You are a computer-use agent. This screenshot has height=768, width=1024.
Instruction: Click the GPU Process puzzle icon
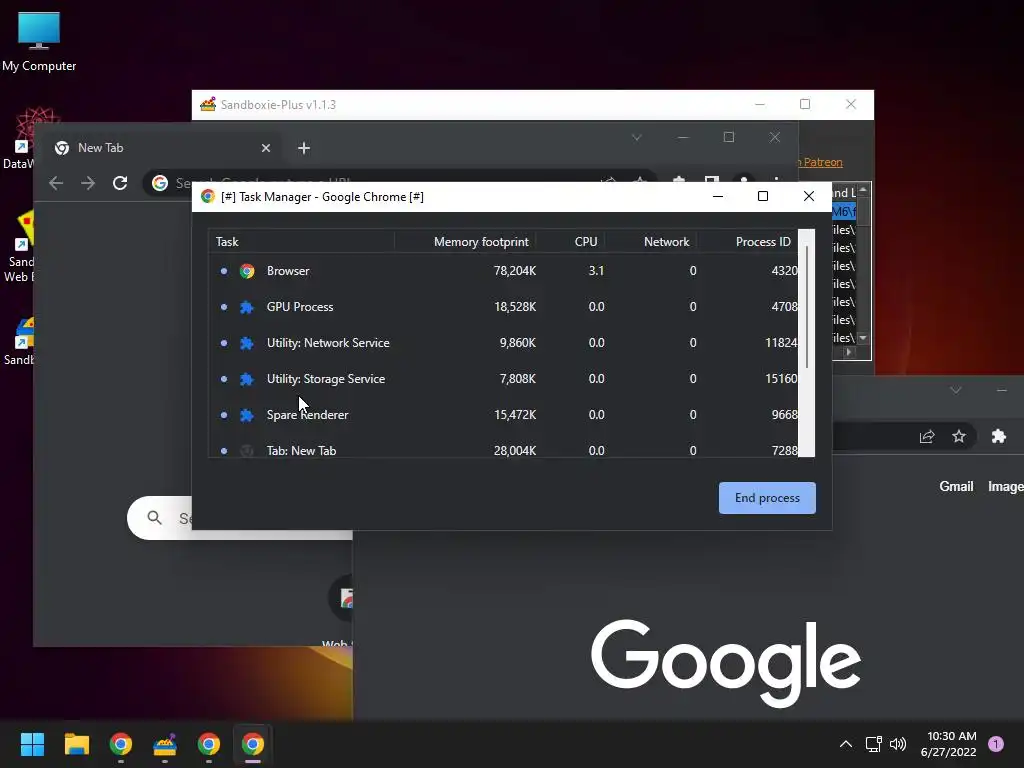pyautogui.click(x=247, y=307)
